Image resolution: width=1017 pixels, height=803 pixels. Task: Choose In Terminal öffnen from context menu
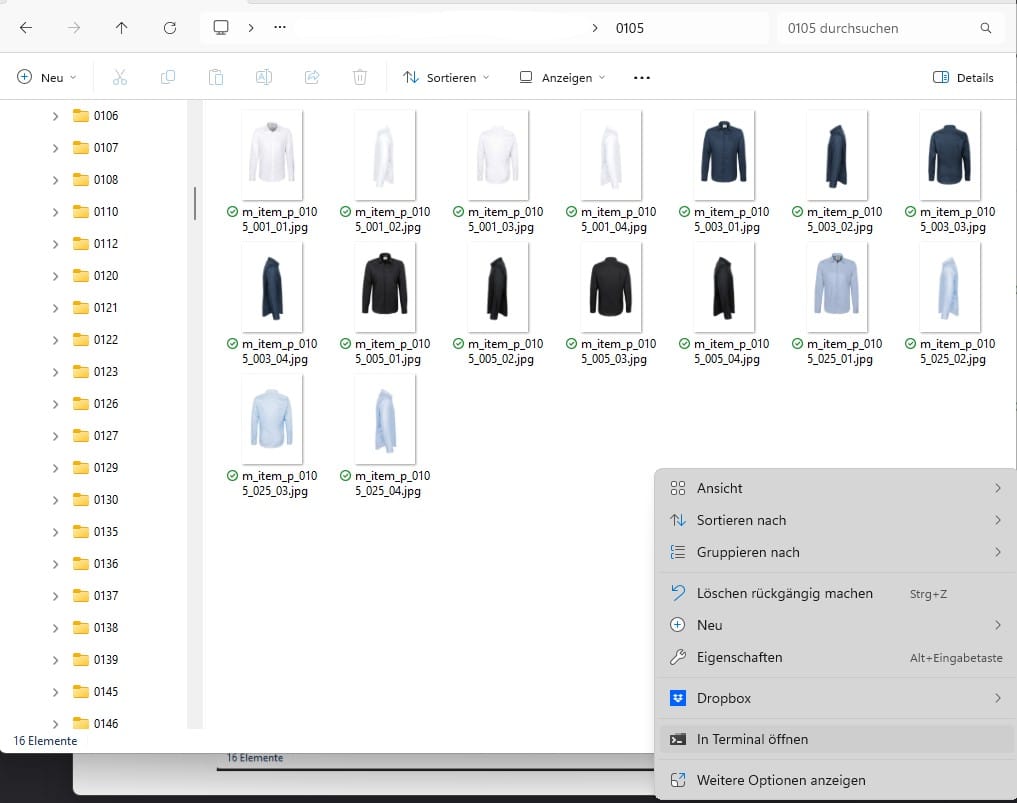pos(752,739)
